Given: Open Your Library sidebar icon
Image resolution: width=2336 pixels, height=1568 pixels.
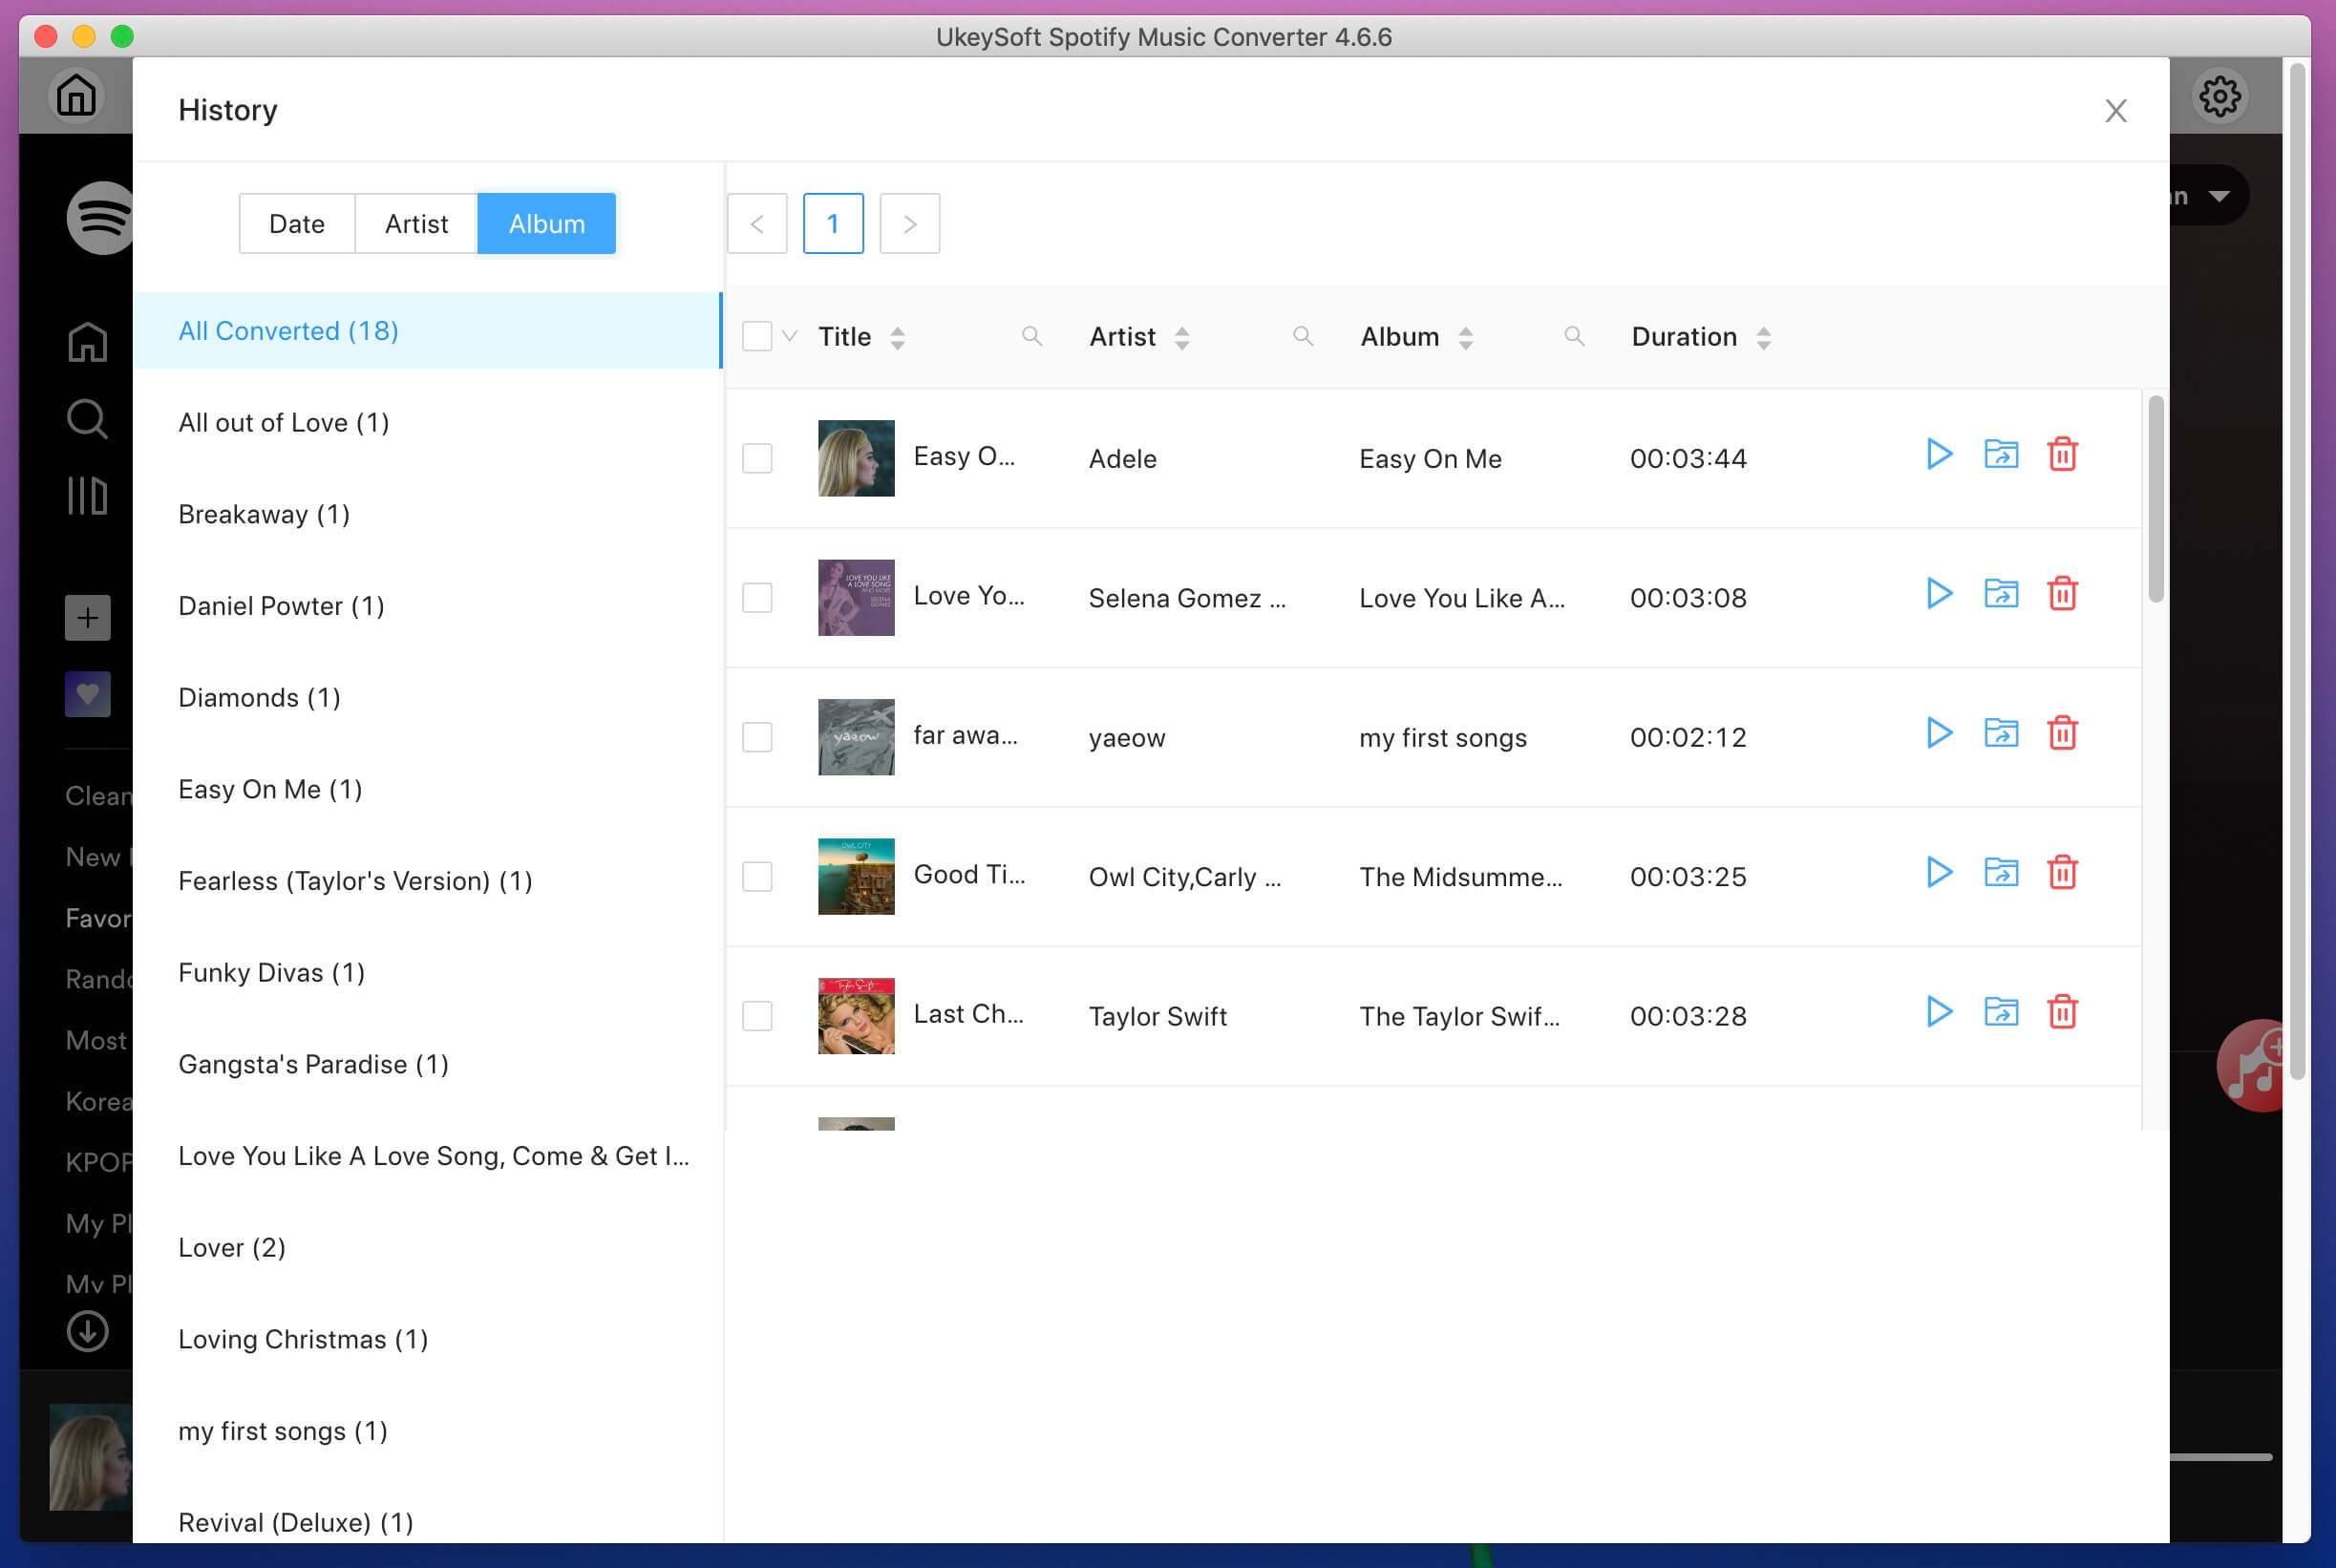Looking at the screenshot, I should pyautogui.click(x=88, y=496).
